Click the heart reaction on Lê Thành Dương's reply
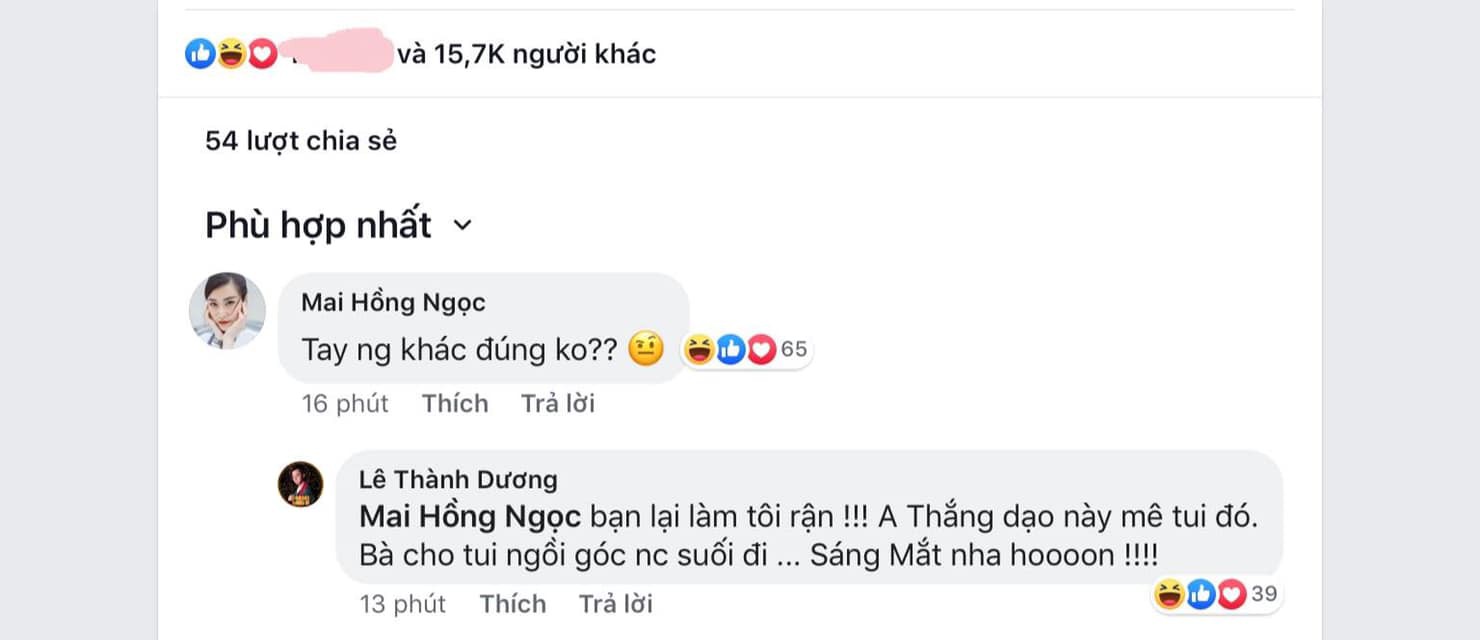1480x640 pixels. click(x=1231, y=595)
